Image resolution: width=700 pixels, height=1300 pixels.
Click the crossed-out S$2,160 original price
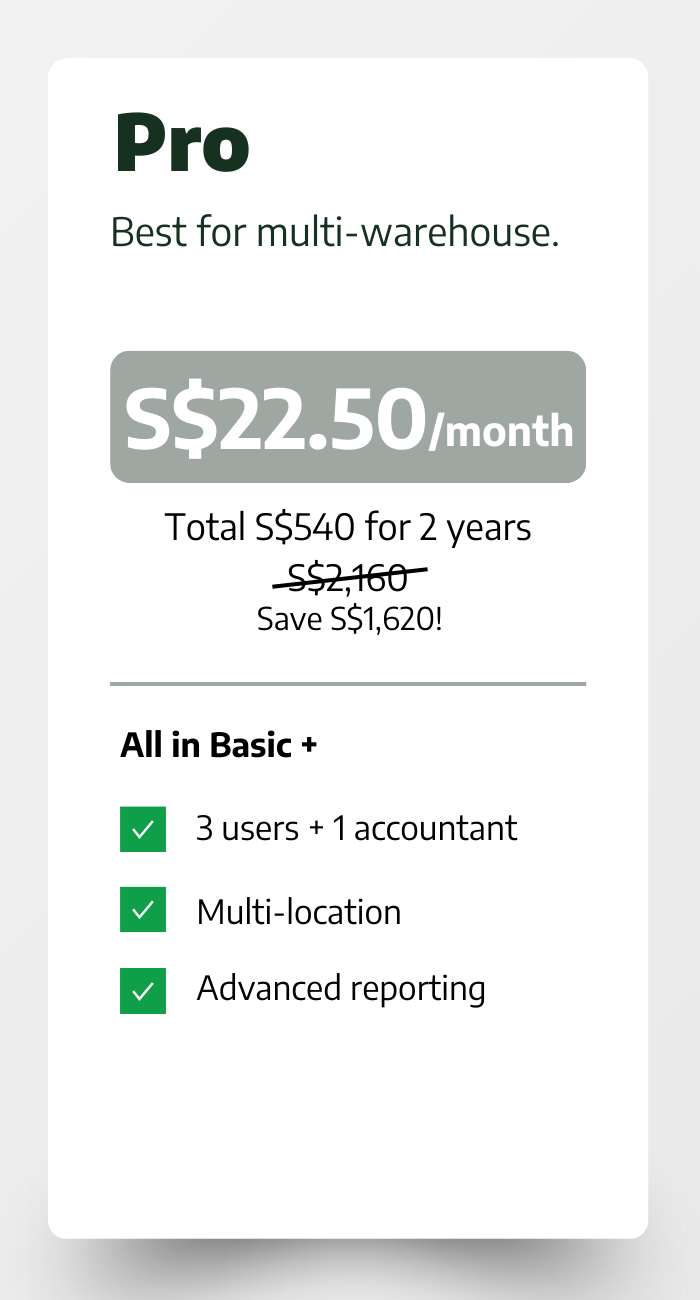pyautogui.click(x=348, y=577)
